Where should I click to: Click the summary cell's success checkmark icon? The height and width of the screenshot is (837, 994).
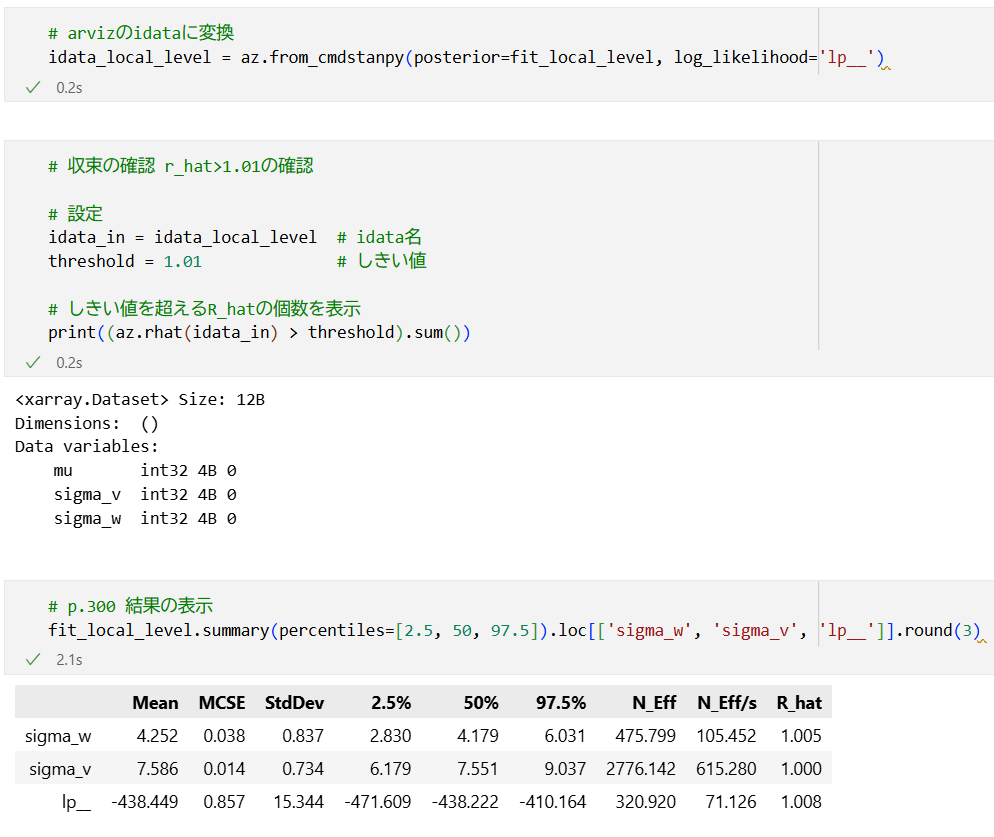click(x=32, y=659)
